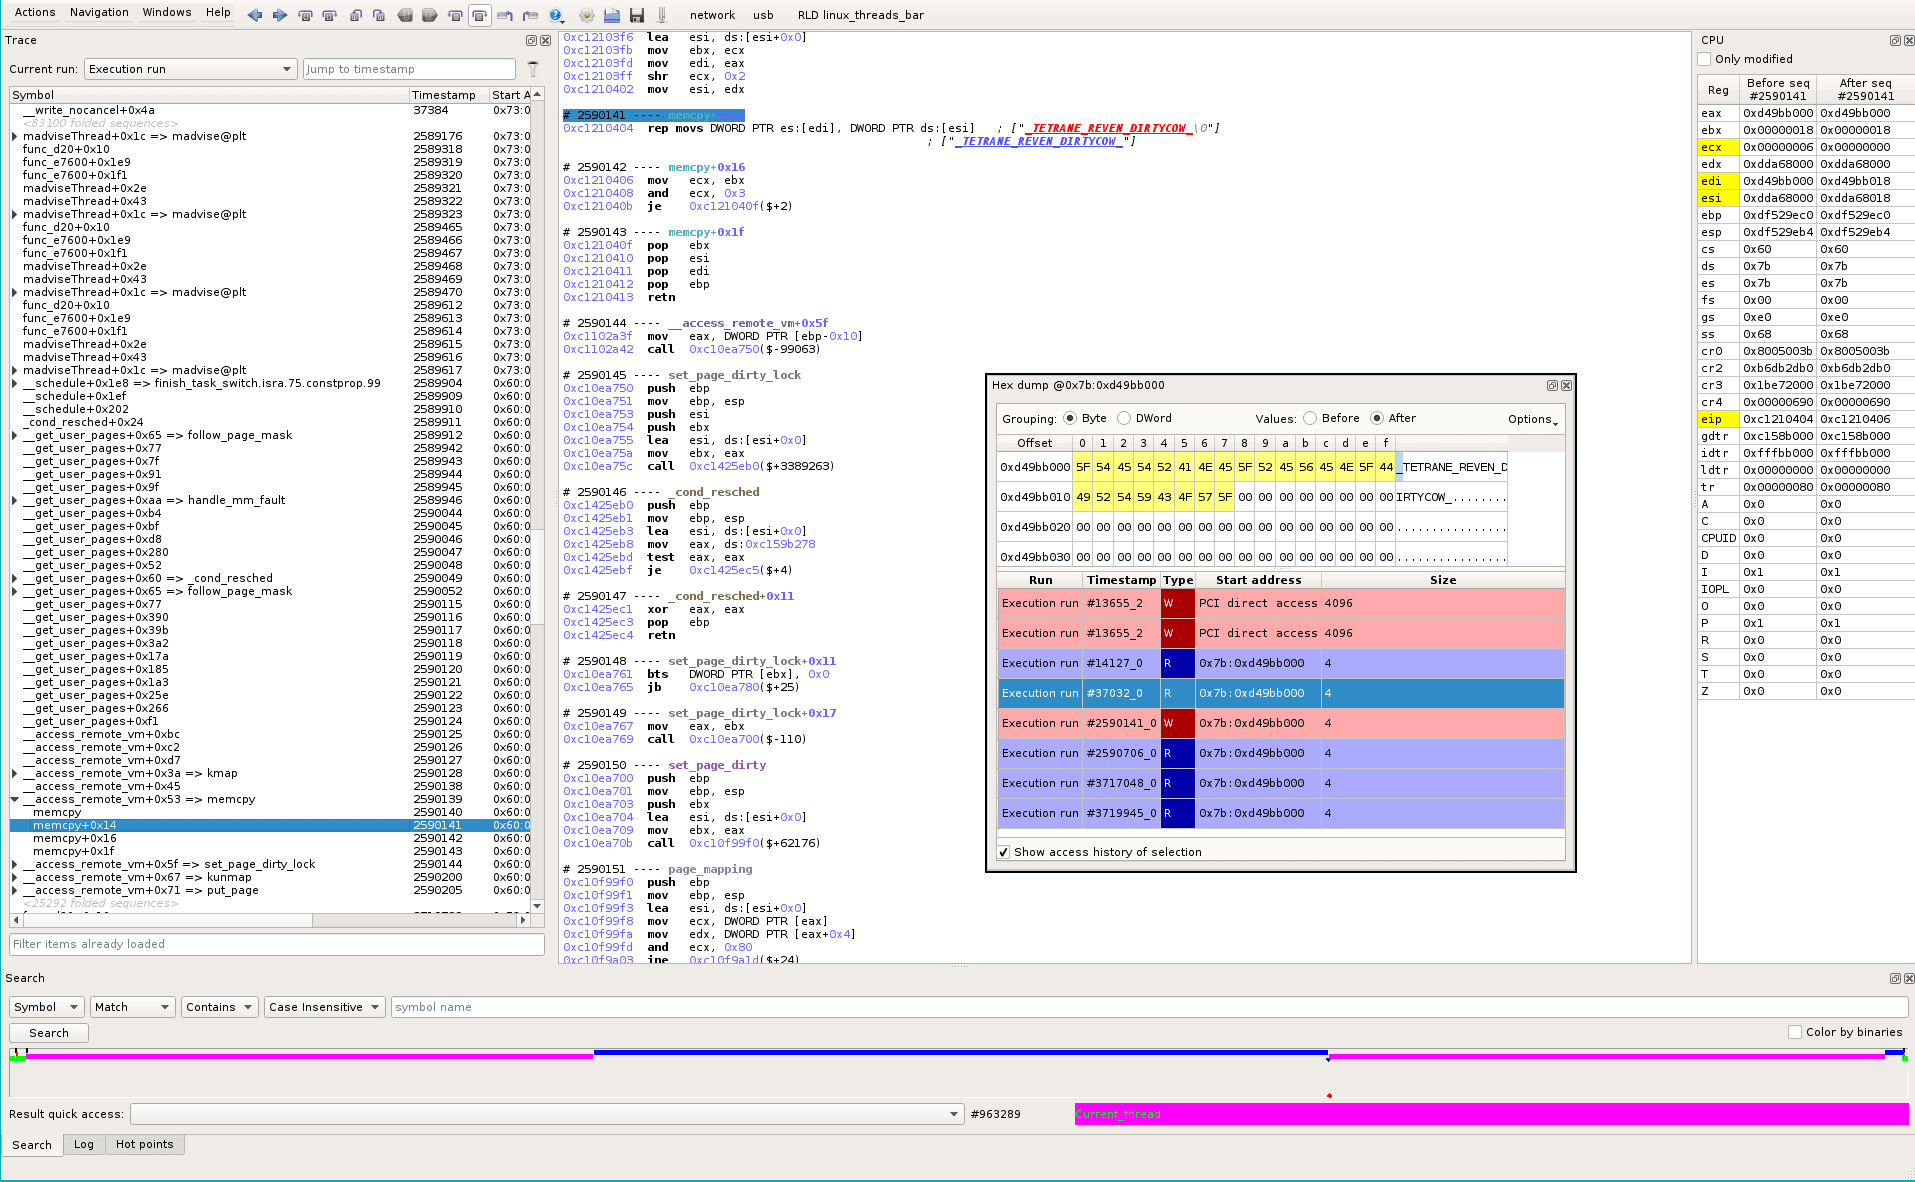Screen dimensions: 1915x1182
Task: Detach the Trace panel using its float icon
Action: [x=529, y=40]
